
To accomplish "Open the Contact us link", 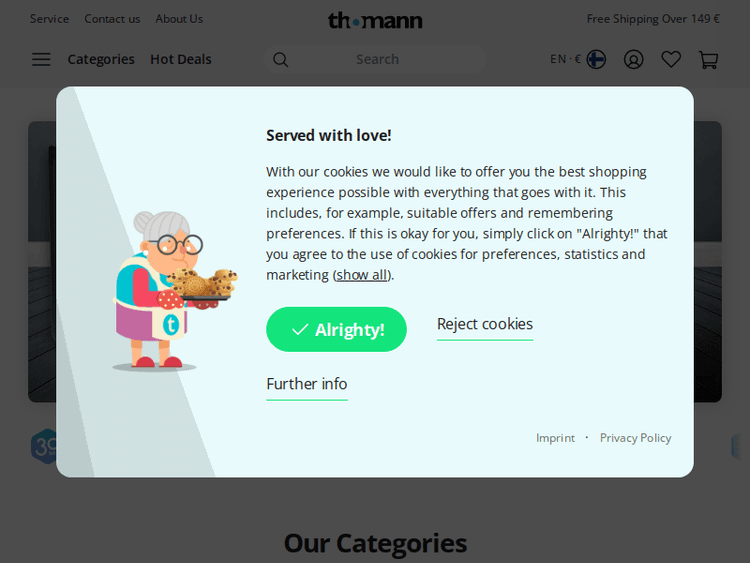I will click(x=112, y=19).
